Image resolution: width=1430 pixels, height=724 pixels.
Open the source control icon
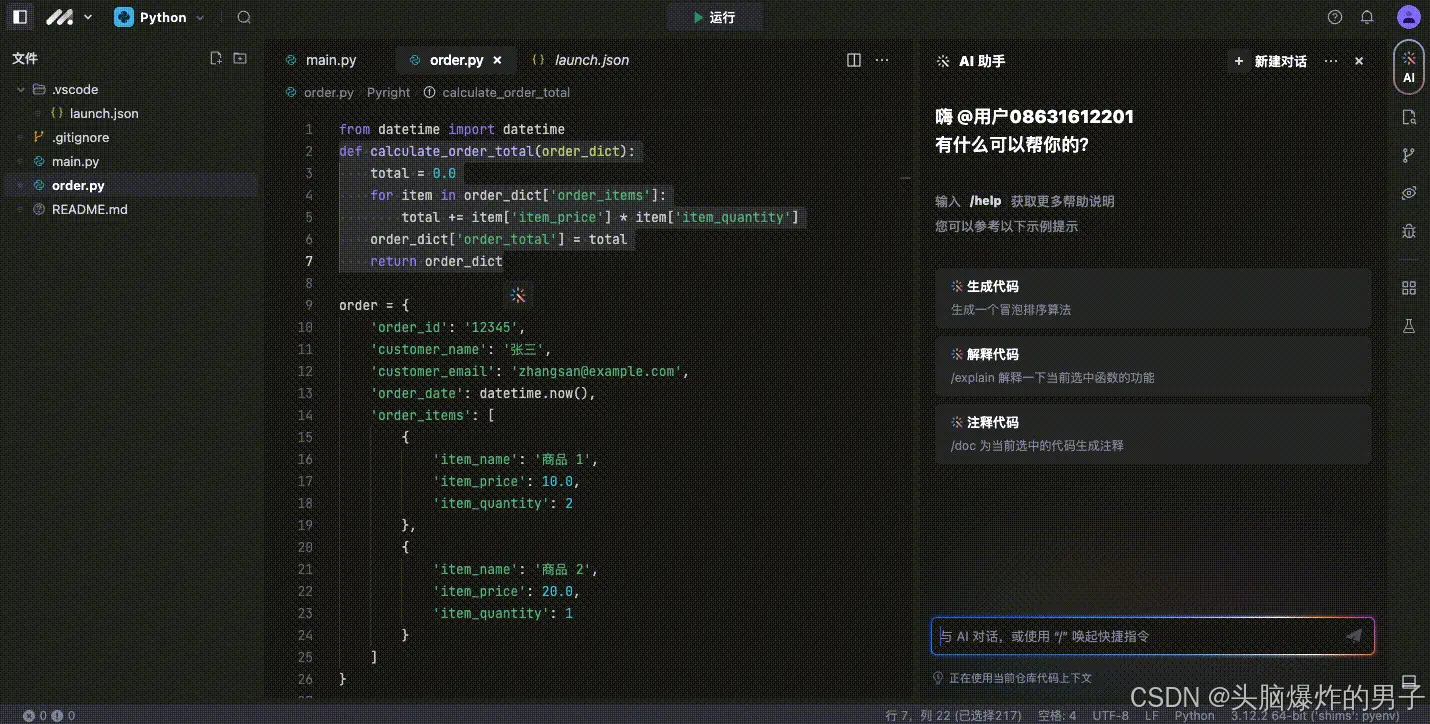(1408, 155)
